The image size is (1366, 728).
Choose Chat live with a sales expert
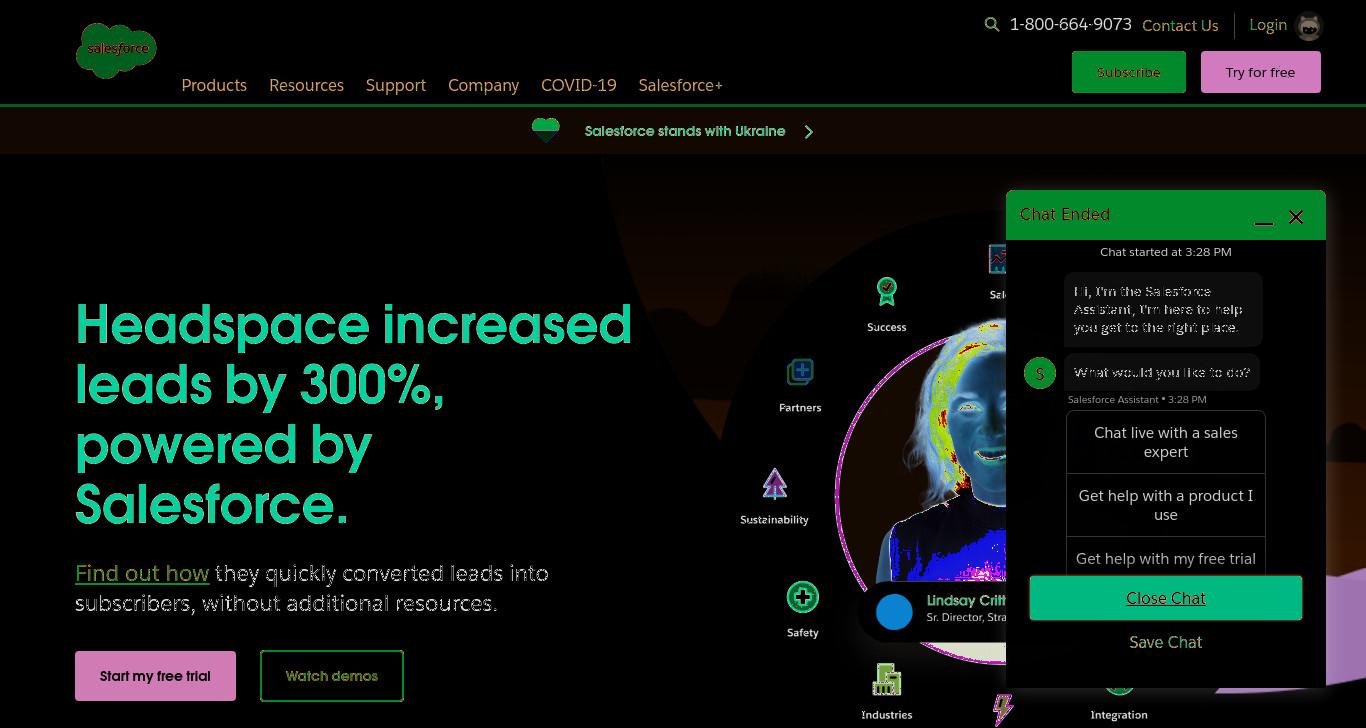[x=1166, y=442]
